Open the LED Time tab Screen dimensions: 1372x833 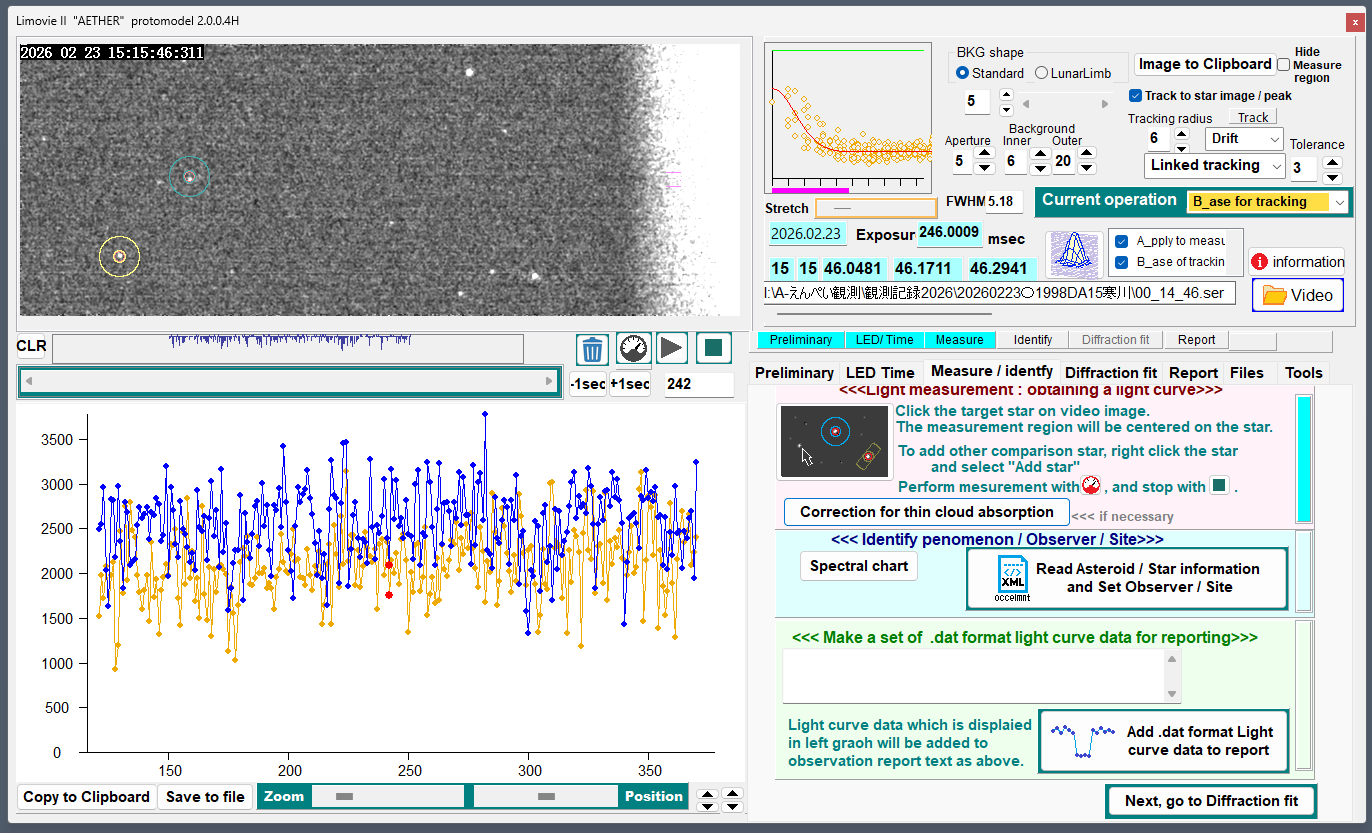[879, 372]
